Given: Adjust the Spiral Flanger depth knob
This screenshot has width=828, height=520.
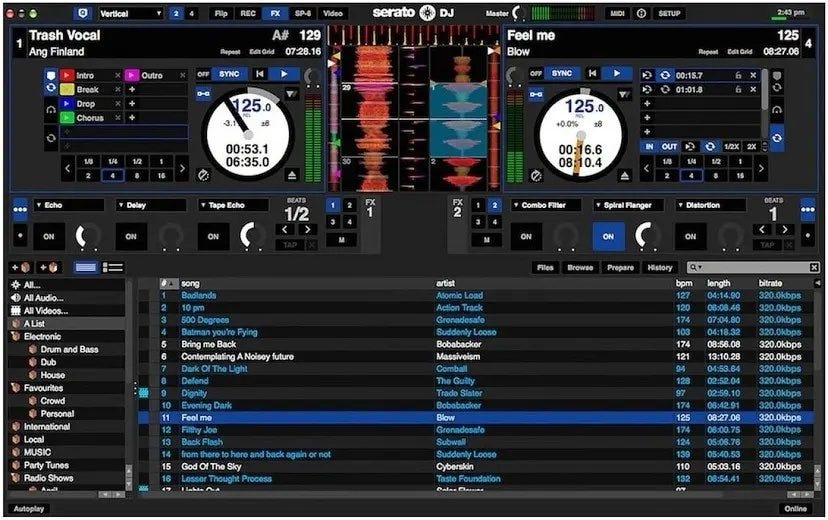Looking at the screenshot, I should pyautogui.click(x=647, y=235).
